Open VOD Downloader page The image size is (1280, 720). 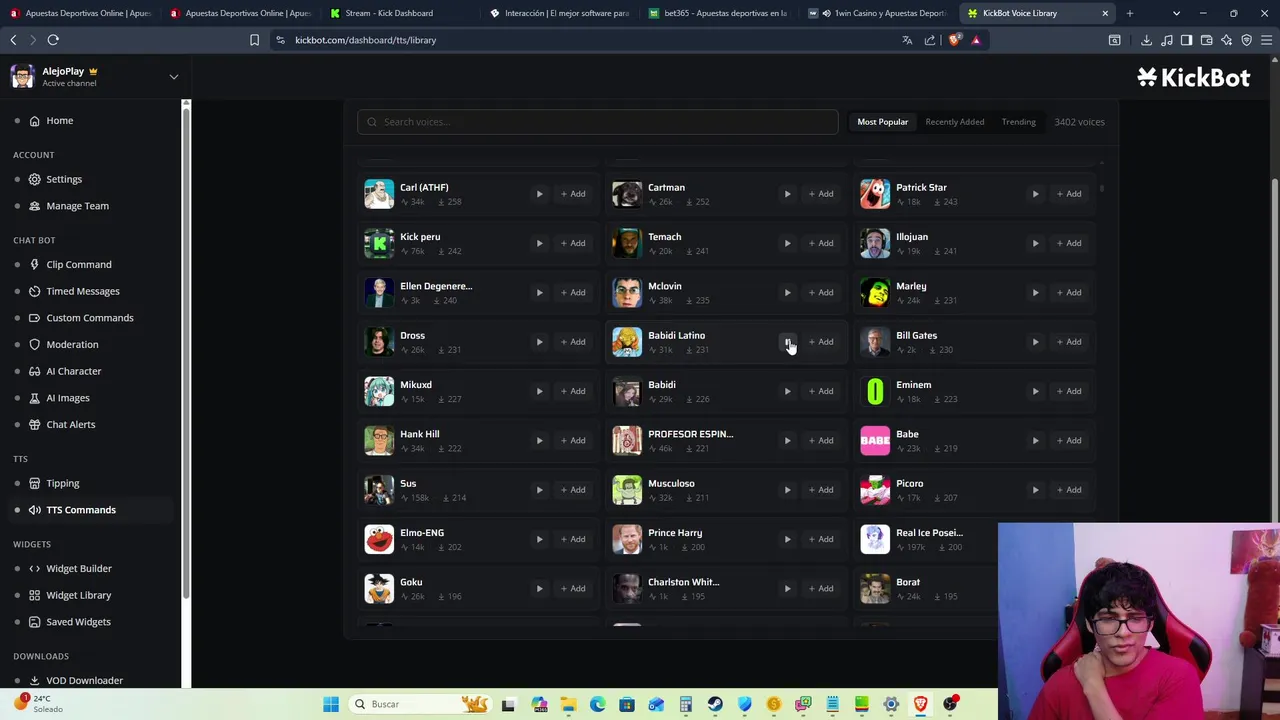pyautogui.click(x=84, y=681)
